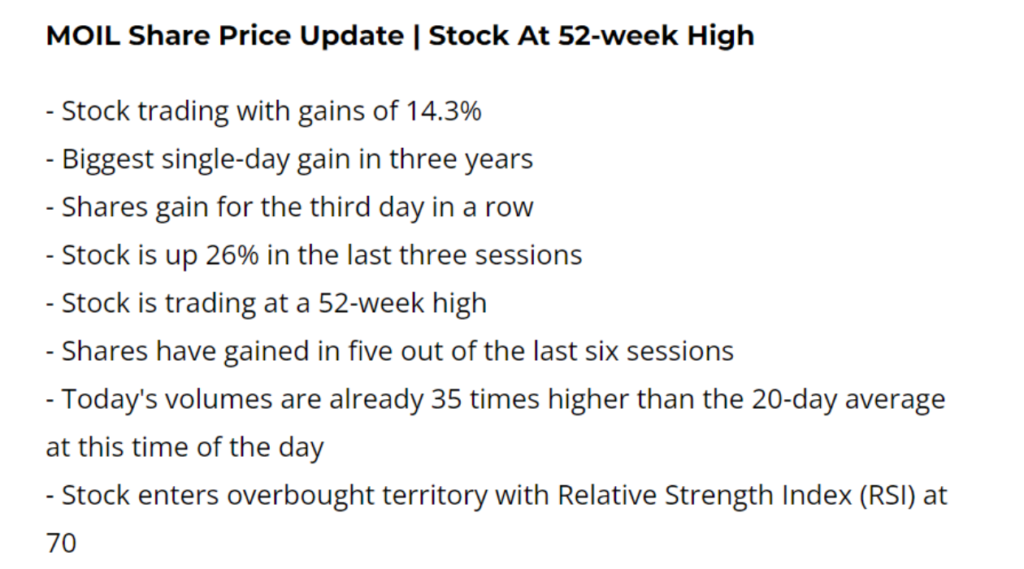Click the 'Stock At 52-week High' heading text
1024x569 pixels.
coord(591,37)
